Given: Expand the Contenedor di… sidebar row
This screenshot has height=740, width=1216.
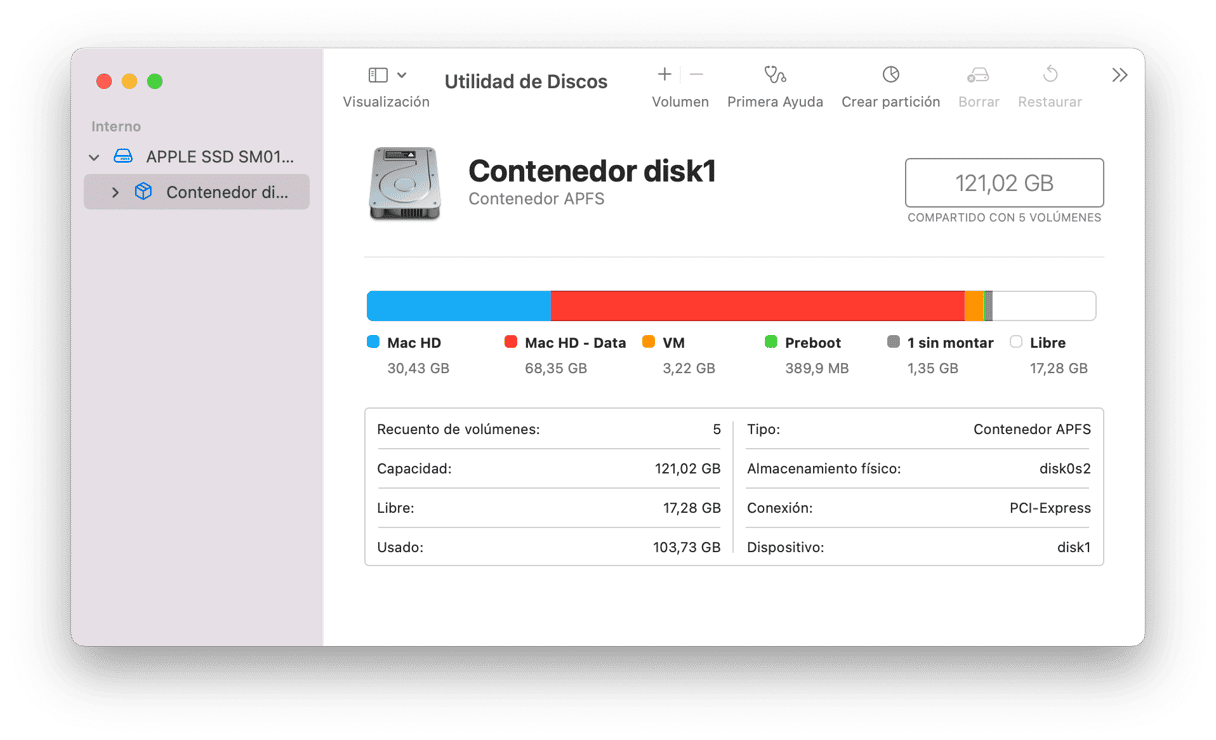Looking at the screenshot, I should 115,192.
